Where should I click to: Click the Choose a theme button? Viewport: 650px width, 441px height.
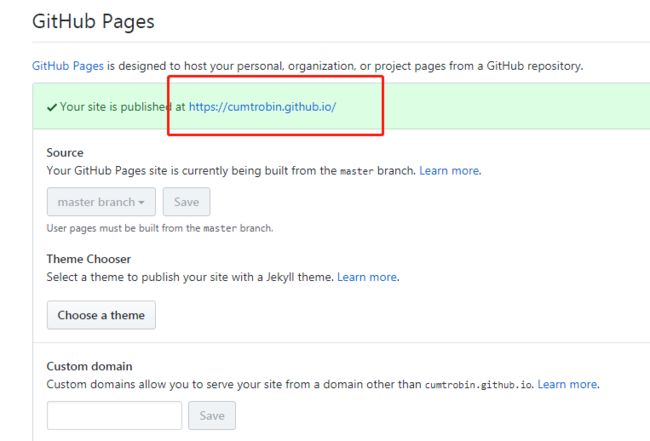pos(101,315)
